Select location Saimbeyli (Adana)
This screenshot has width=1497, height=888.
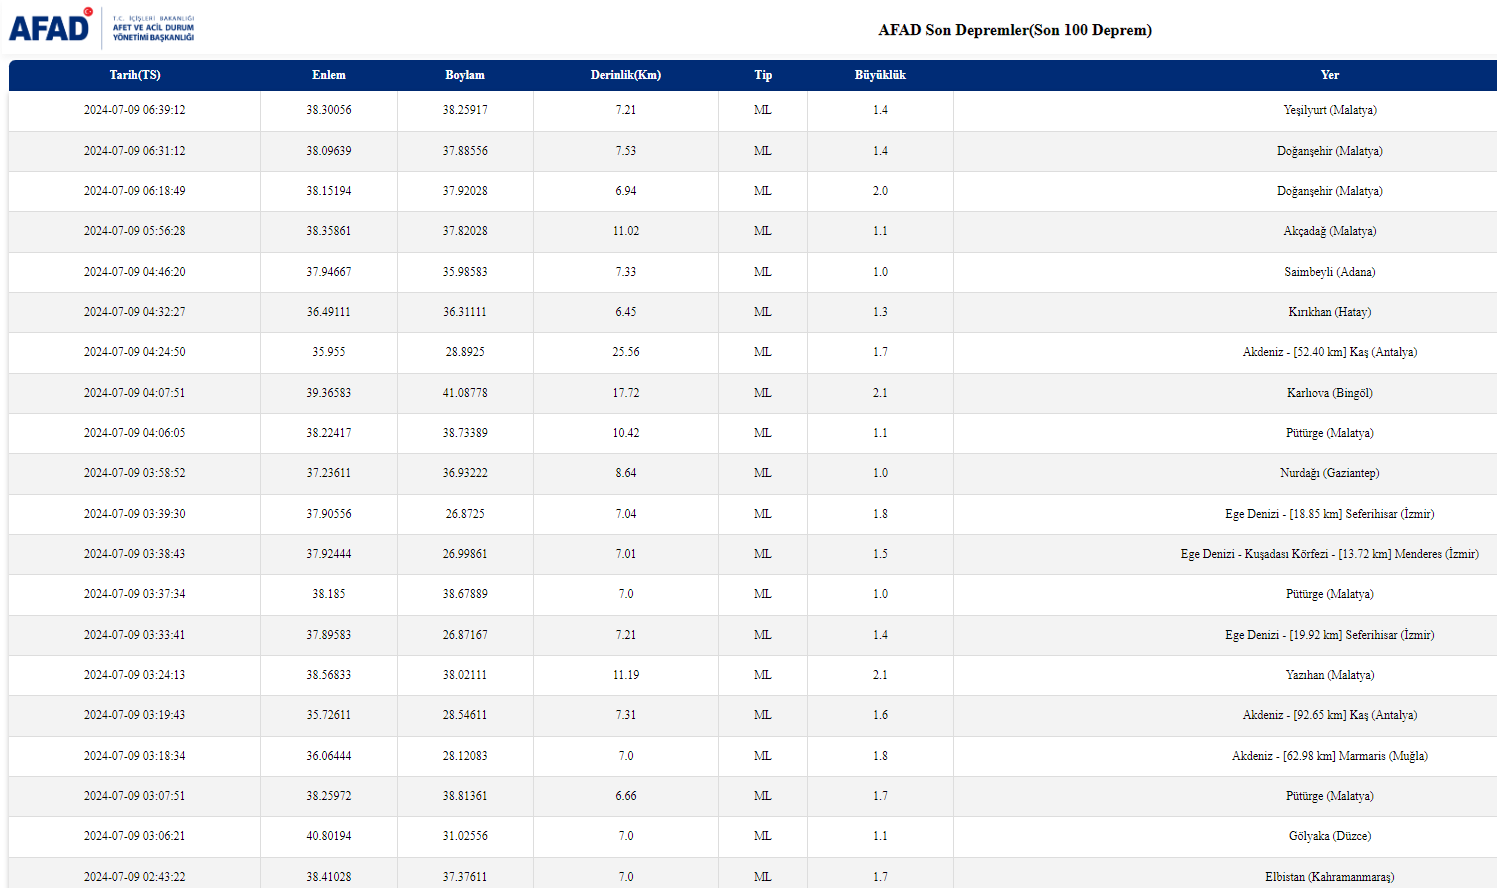[1330, 272]
